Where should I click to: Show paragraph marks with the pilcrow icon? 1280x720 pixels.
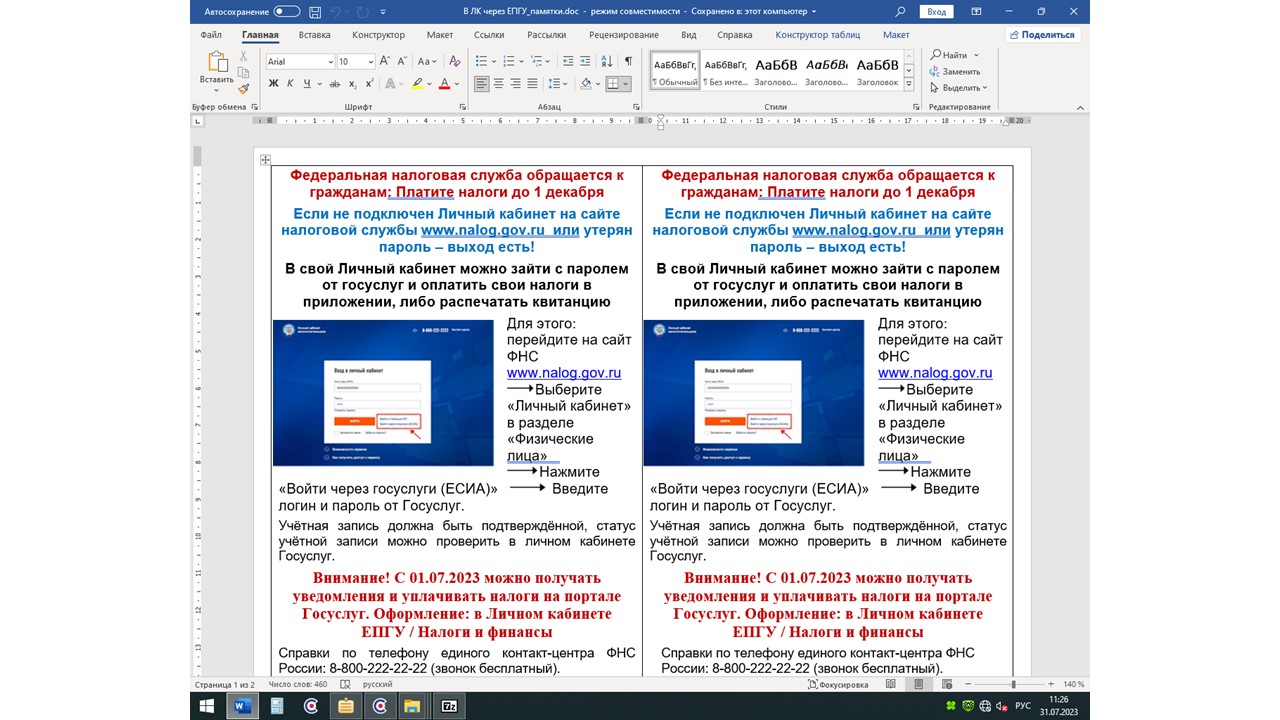(628, 62)
